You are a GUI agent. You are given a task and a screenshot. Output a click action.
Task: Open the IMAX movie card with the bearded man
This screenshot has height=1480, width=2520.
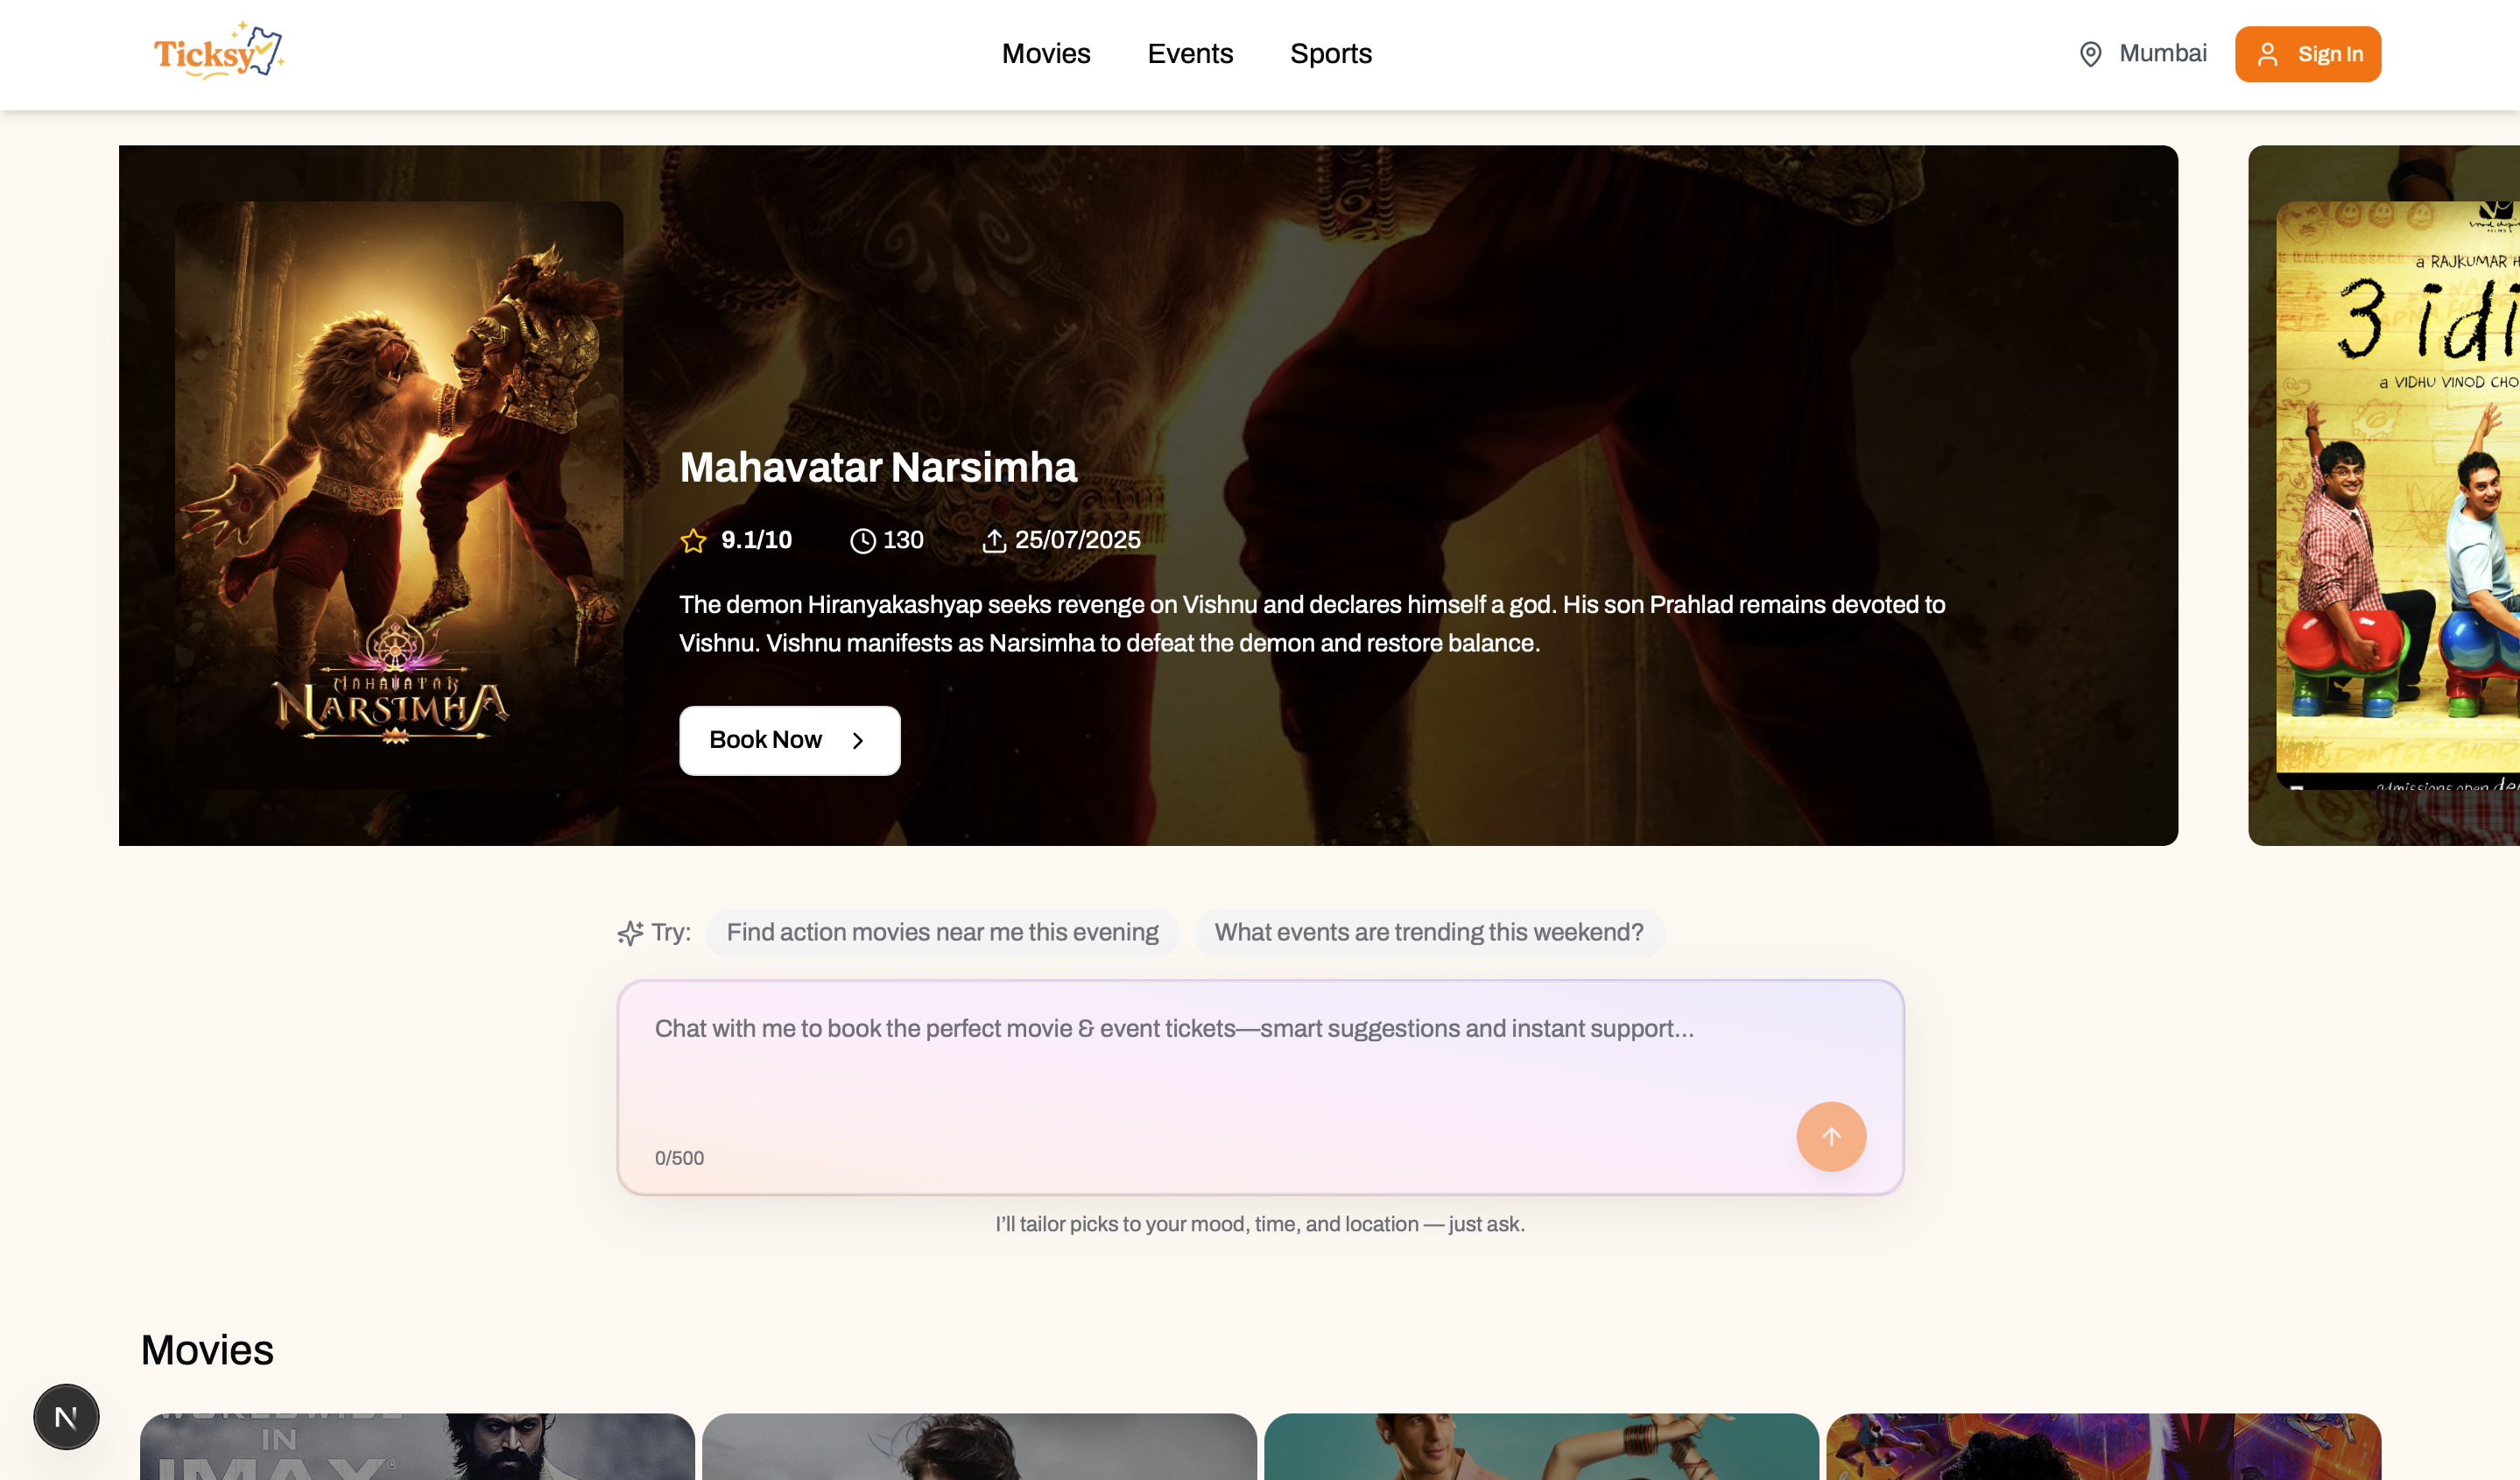[x=417, y=1446]
